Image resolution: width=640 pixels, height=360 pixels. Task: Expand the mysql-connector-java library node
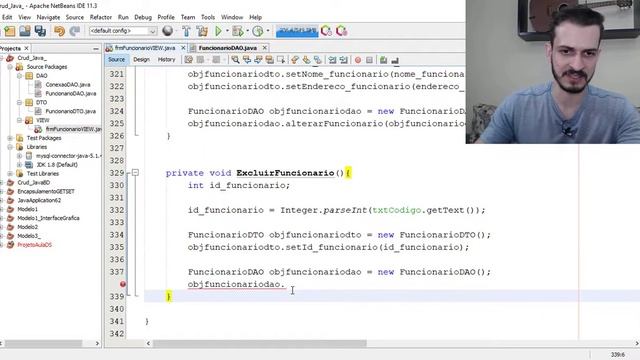pyautogui.click(x=19, y=156)
